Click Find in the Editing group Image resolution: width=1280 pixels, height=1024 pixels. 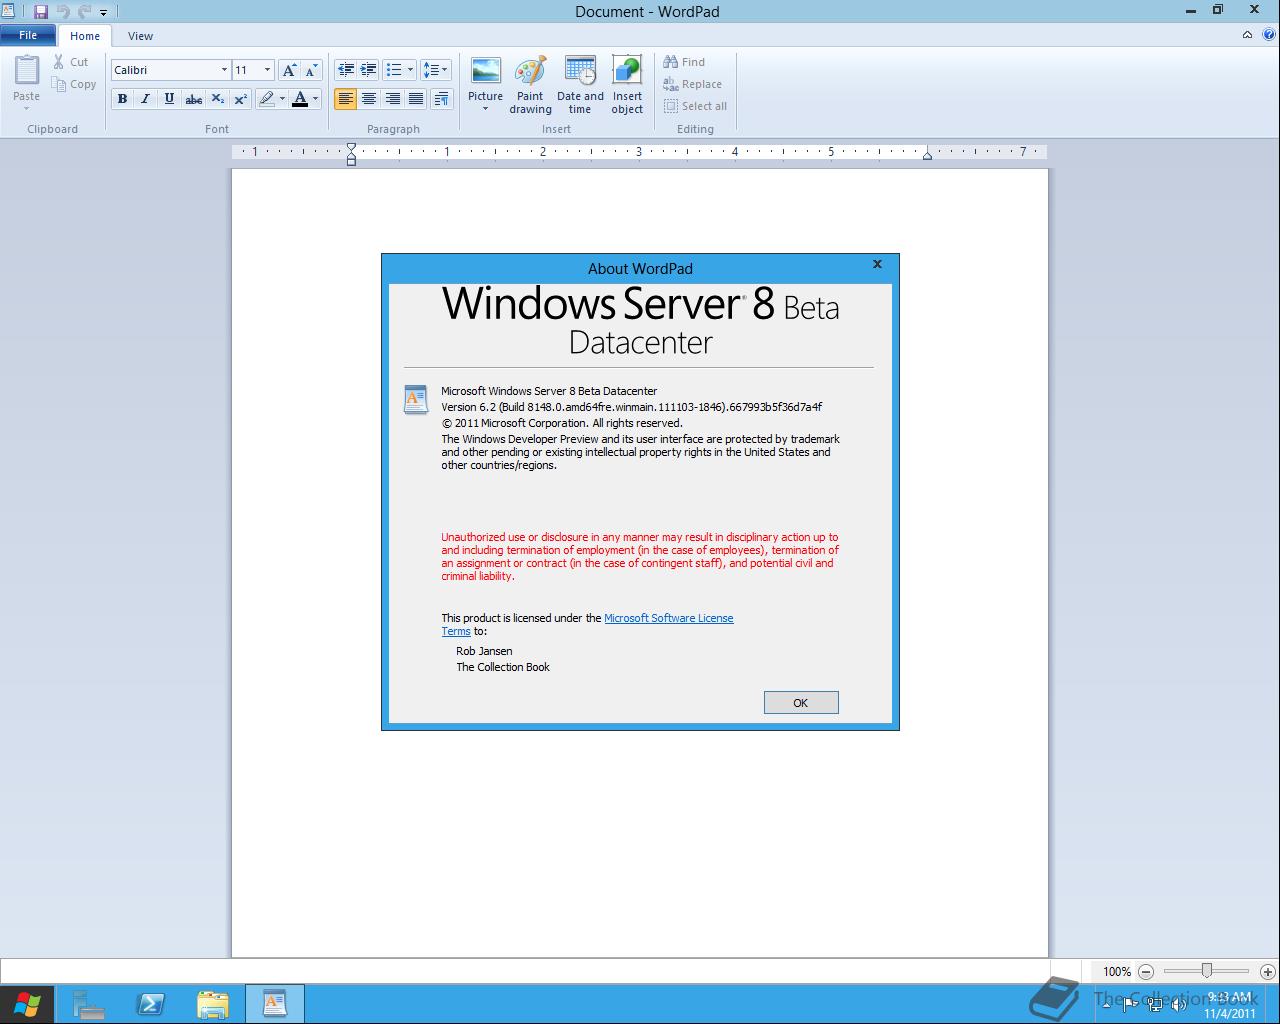(x=684, y=62)
